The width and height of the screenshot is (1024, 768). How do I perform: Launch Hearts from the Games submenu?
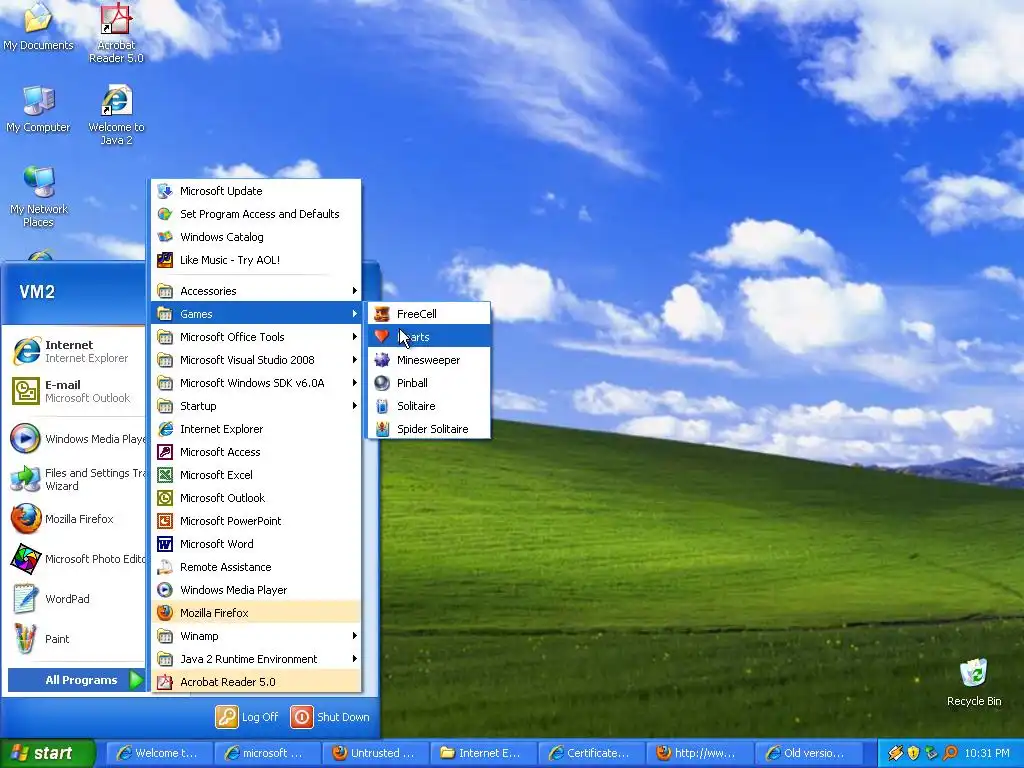429,337
